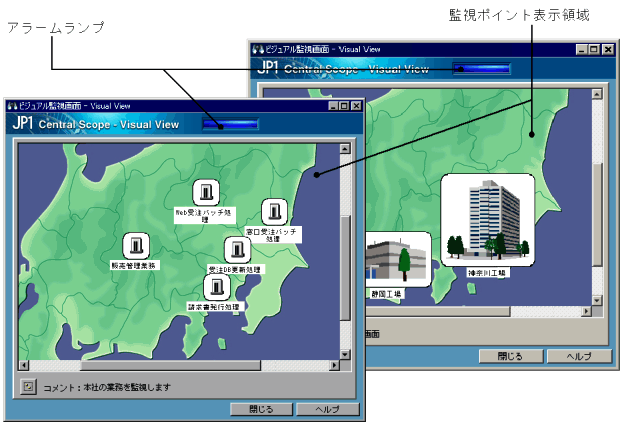
Task: Click the comment icon button beside コメント
Action: pyautogui.click(x=28, y=386)
